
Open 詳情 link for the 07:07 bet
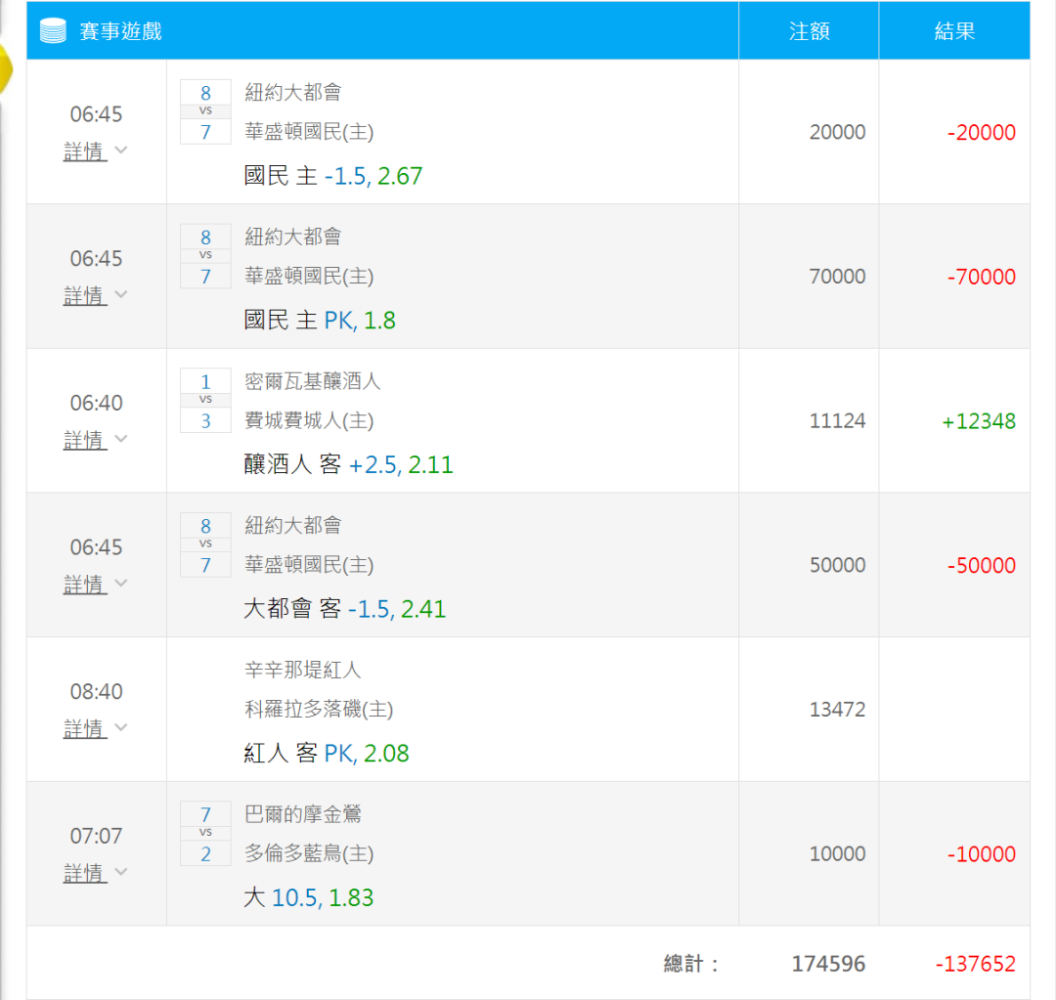pyautogui.click(x=85, y=873)
